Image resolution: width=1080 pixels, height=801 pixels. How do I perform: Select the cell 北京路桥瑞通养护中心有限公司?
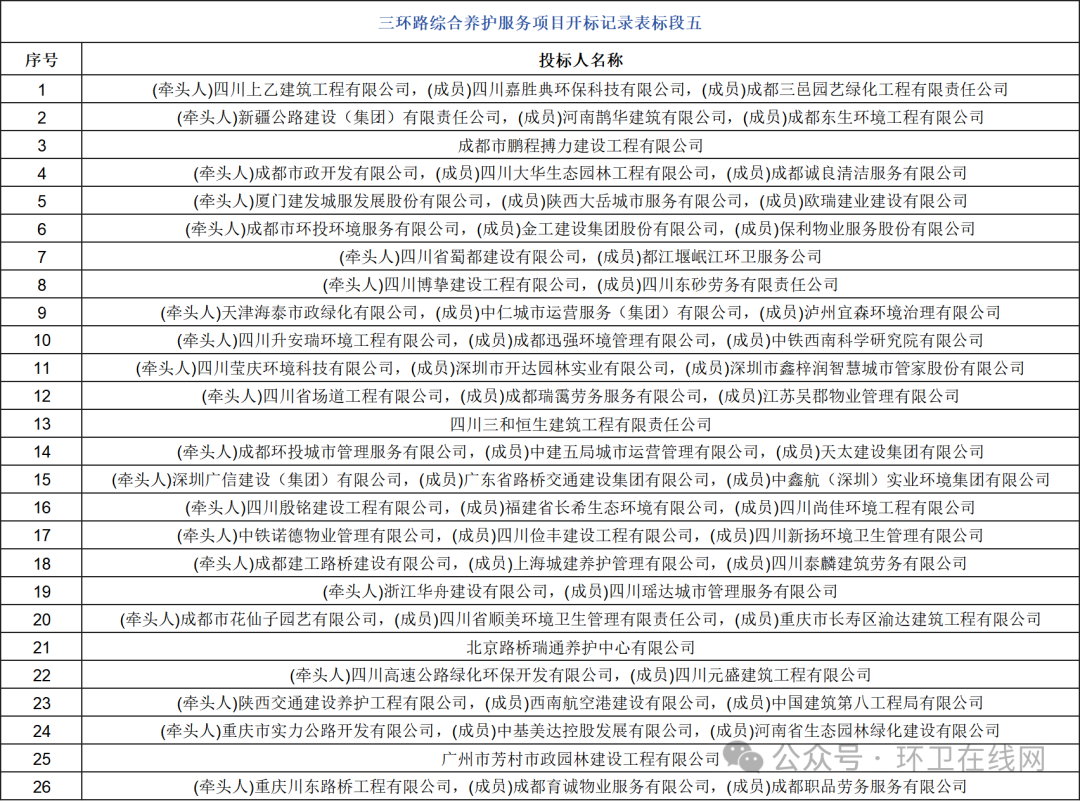pyautogui.click(x=581, y=647)
